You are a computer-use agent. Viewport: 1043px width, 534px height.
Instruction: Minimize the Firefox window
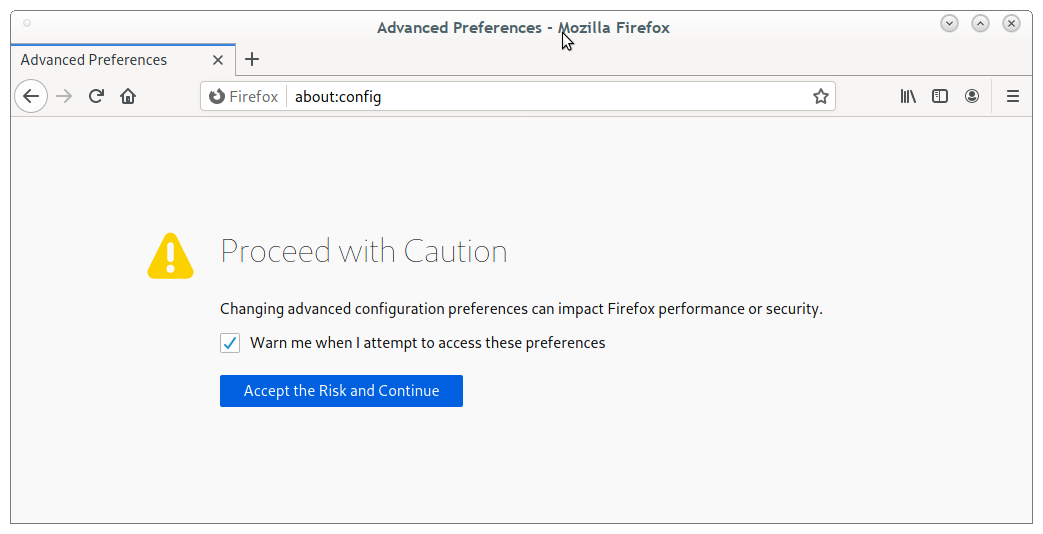click(x=949, y=23)
